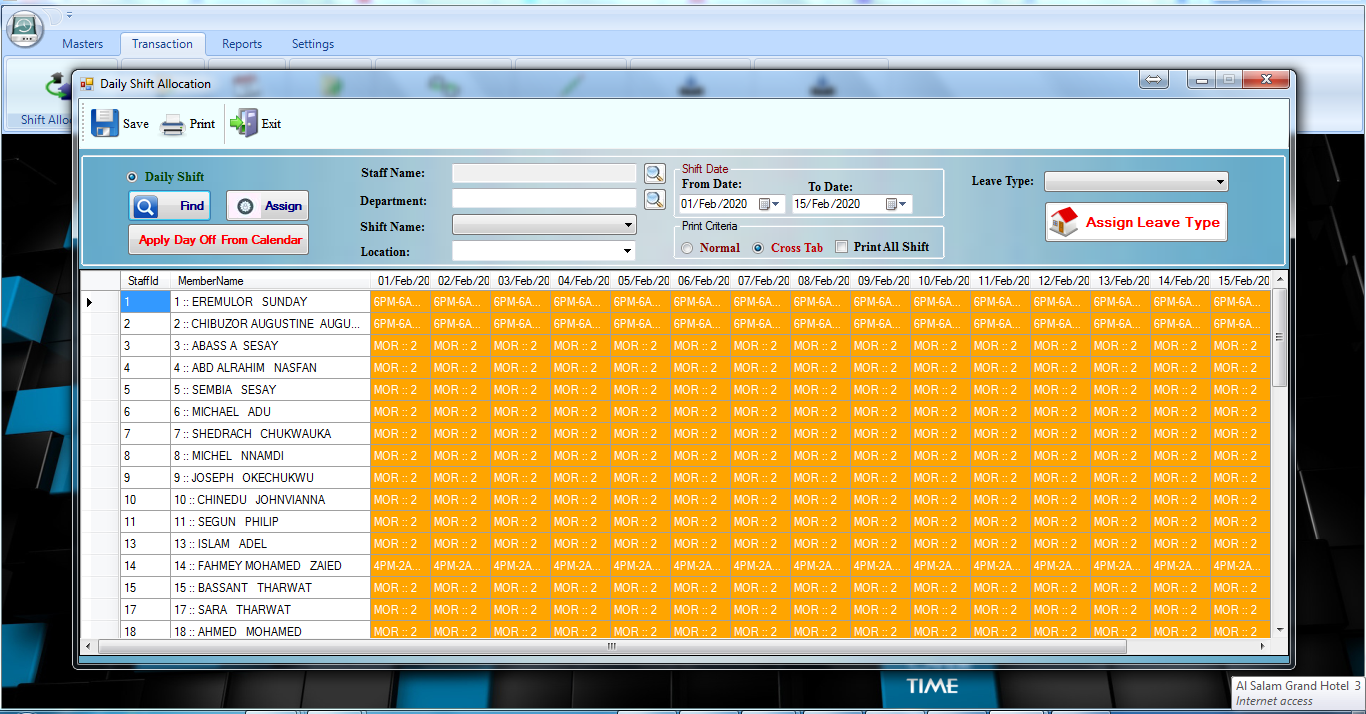Viewport: 1366px width, 714px height.
Task: Open the Location dropdown list
Action: coord(628,251)
